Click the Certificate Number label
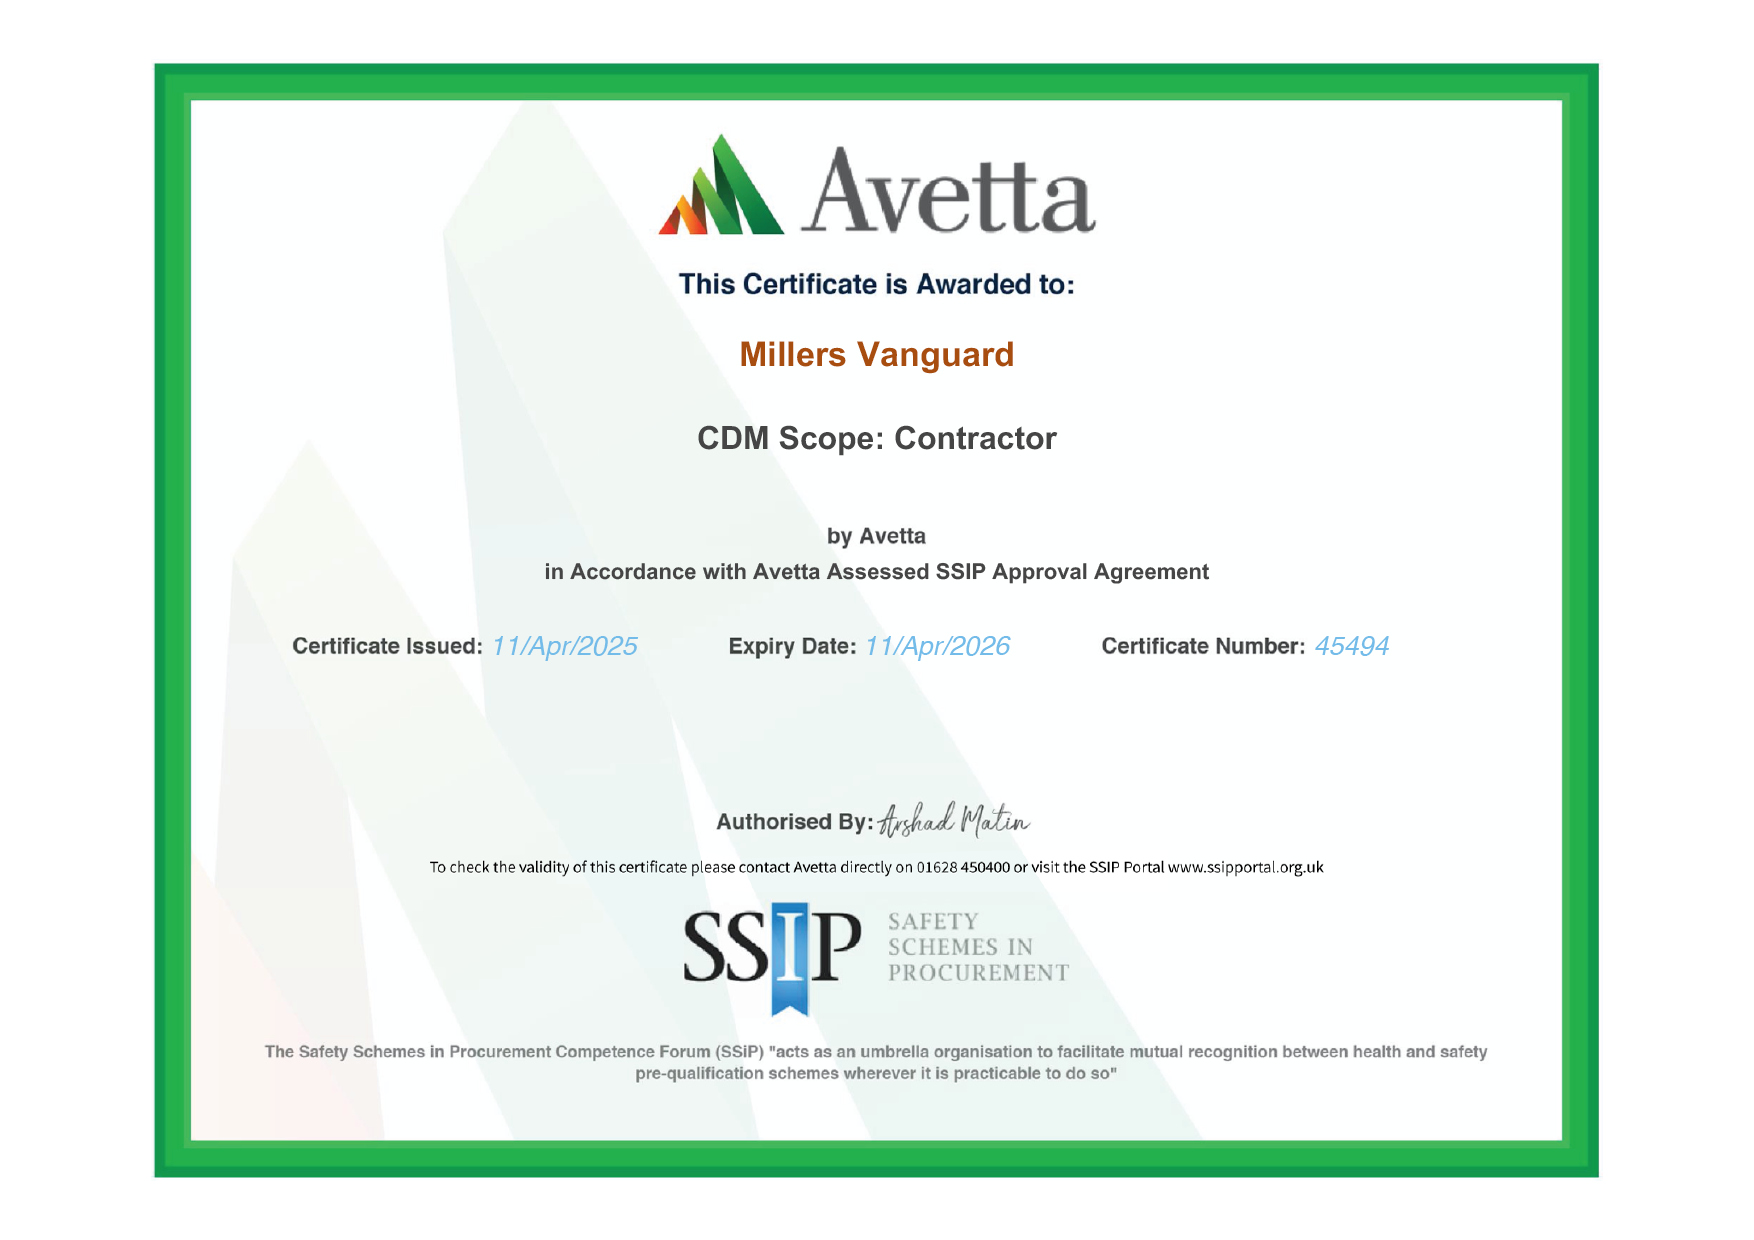Viewport: 1754px width, 1240px height. (1203, 646)
